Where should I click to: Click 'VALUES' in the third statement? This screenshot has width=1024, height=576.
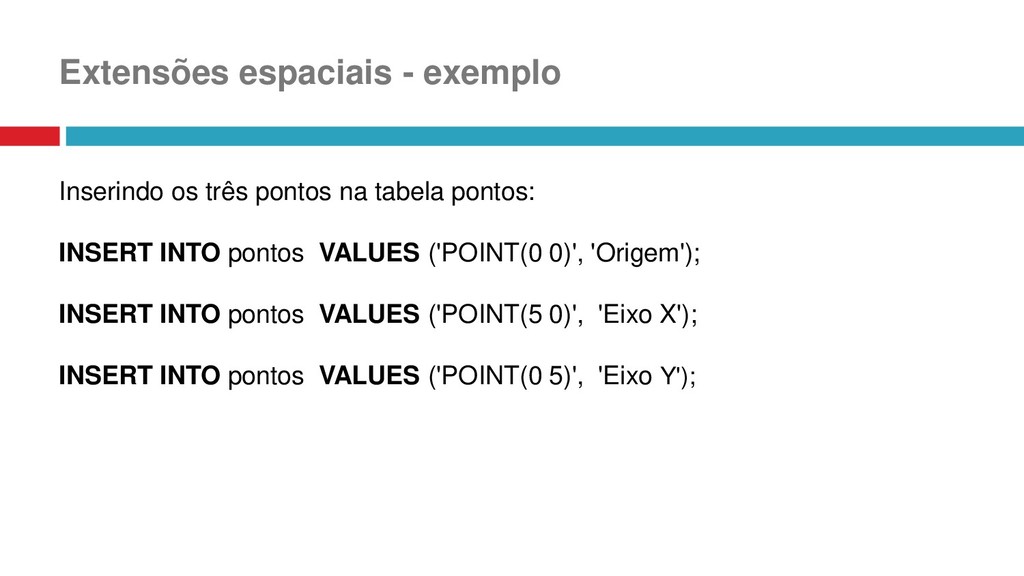[x=369, y=376]
